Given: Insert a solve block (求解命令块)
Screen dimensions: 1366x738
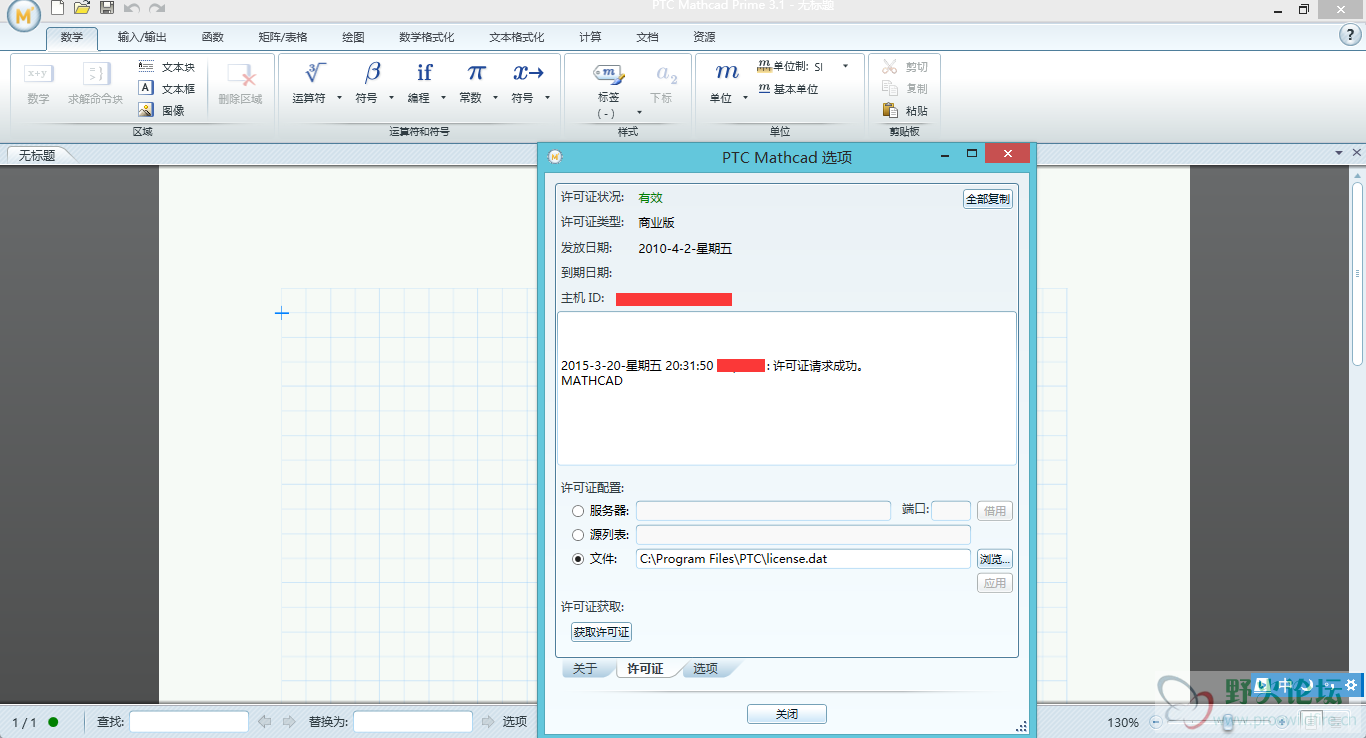Looking at the screenshot, I should click(x=96, y=83).
